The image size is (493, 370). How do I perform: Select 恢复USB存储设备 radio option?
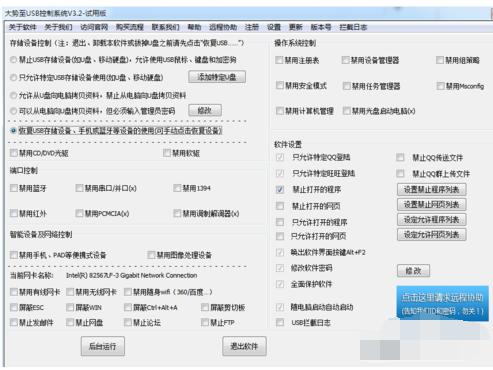point(13,131)
